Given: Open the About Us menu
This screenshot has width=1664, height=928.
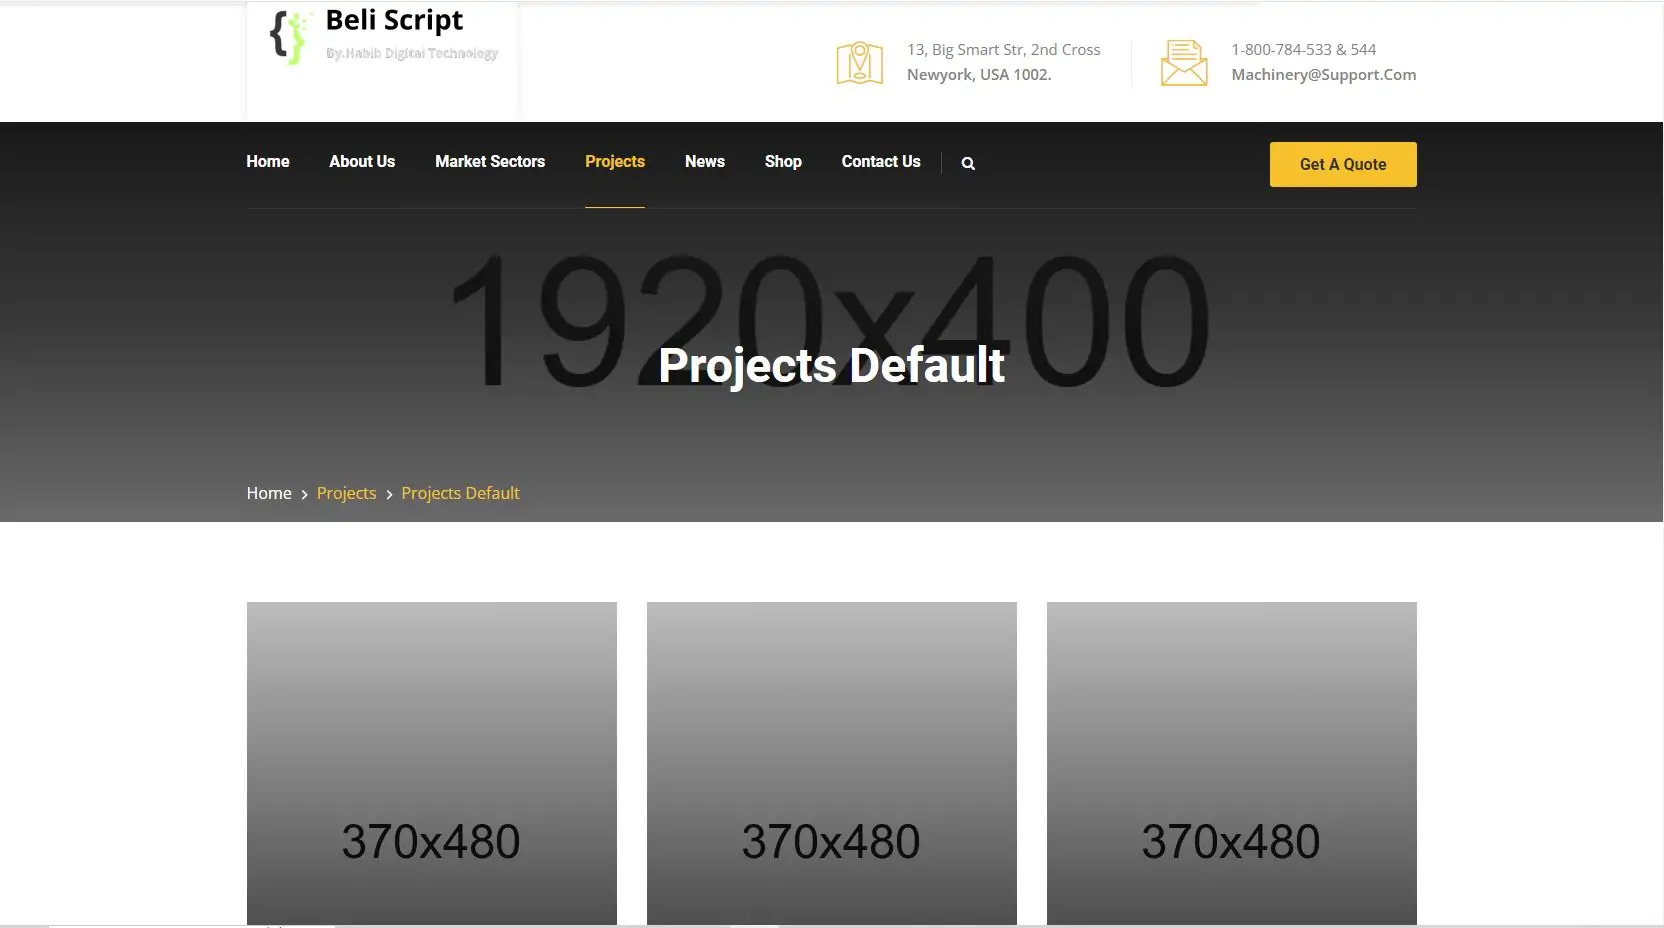Looking at the screenshot, I should click(362, 162).
